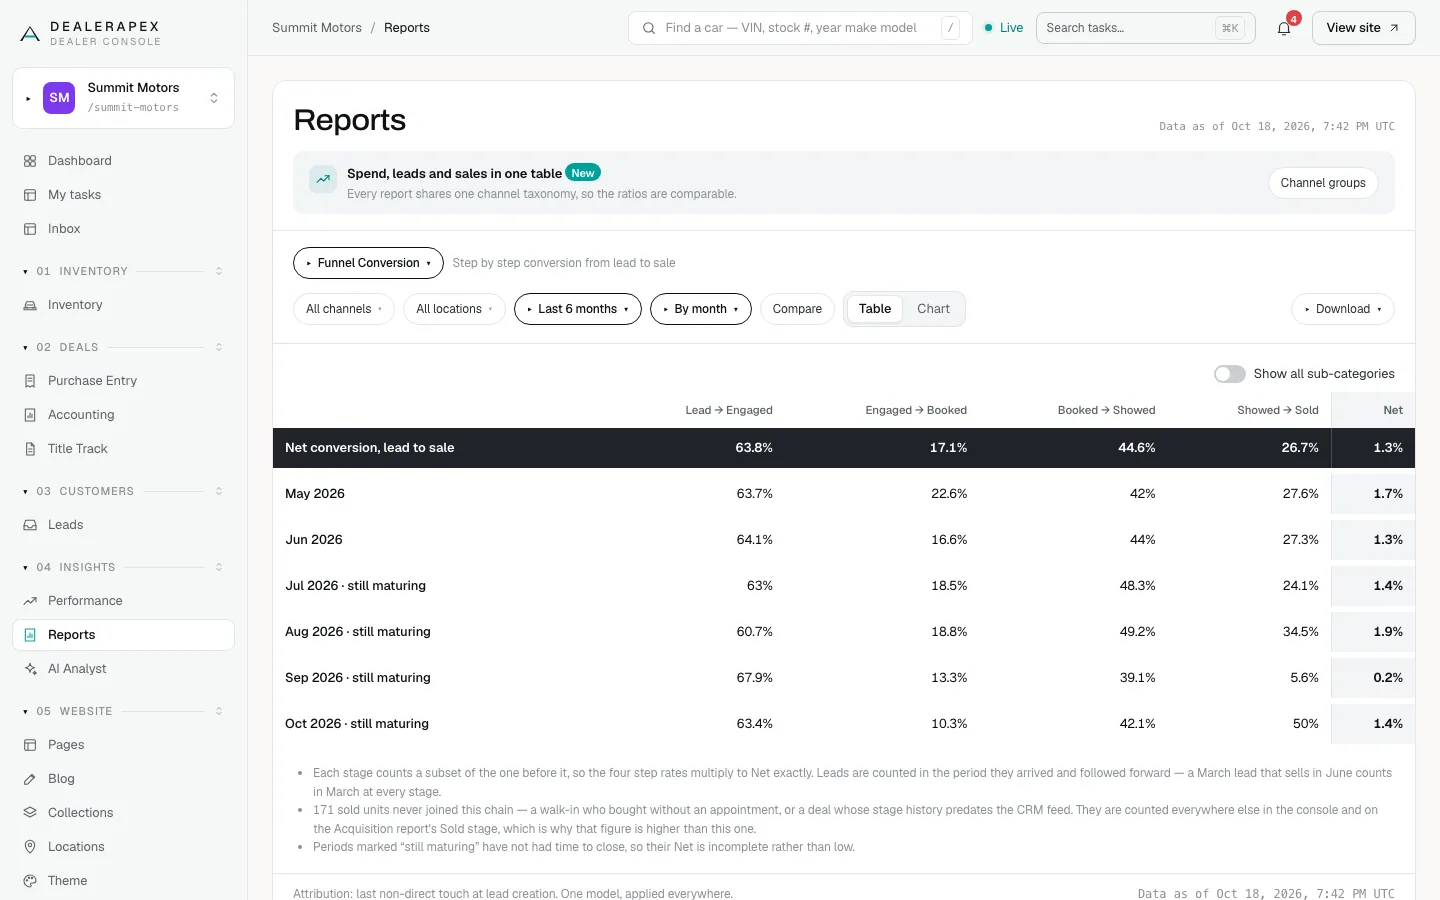The width and height of the screenshot is (1440, 900).
Task: Click the Locations pin icon
Action: (30, 847)
